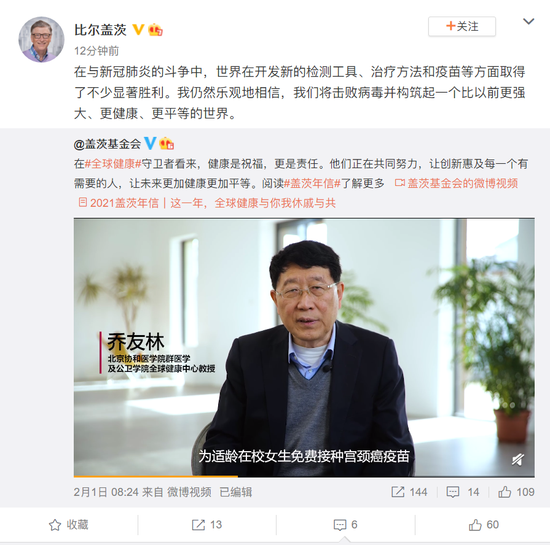Image resolution: width=550 pixels, height=545 pixels.
Task: Click the orange V verified badge
Action: [138, 29]
